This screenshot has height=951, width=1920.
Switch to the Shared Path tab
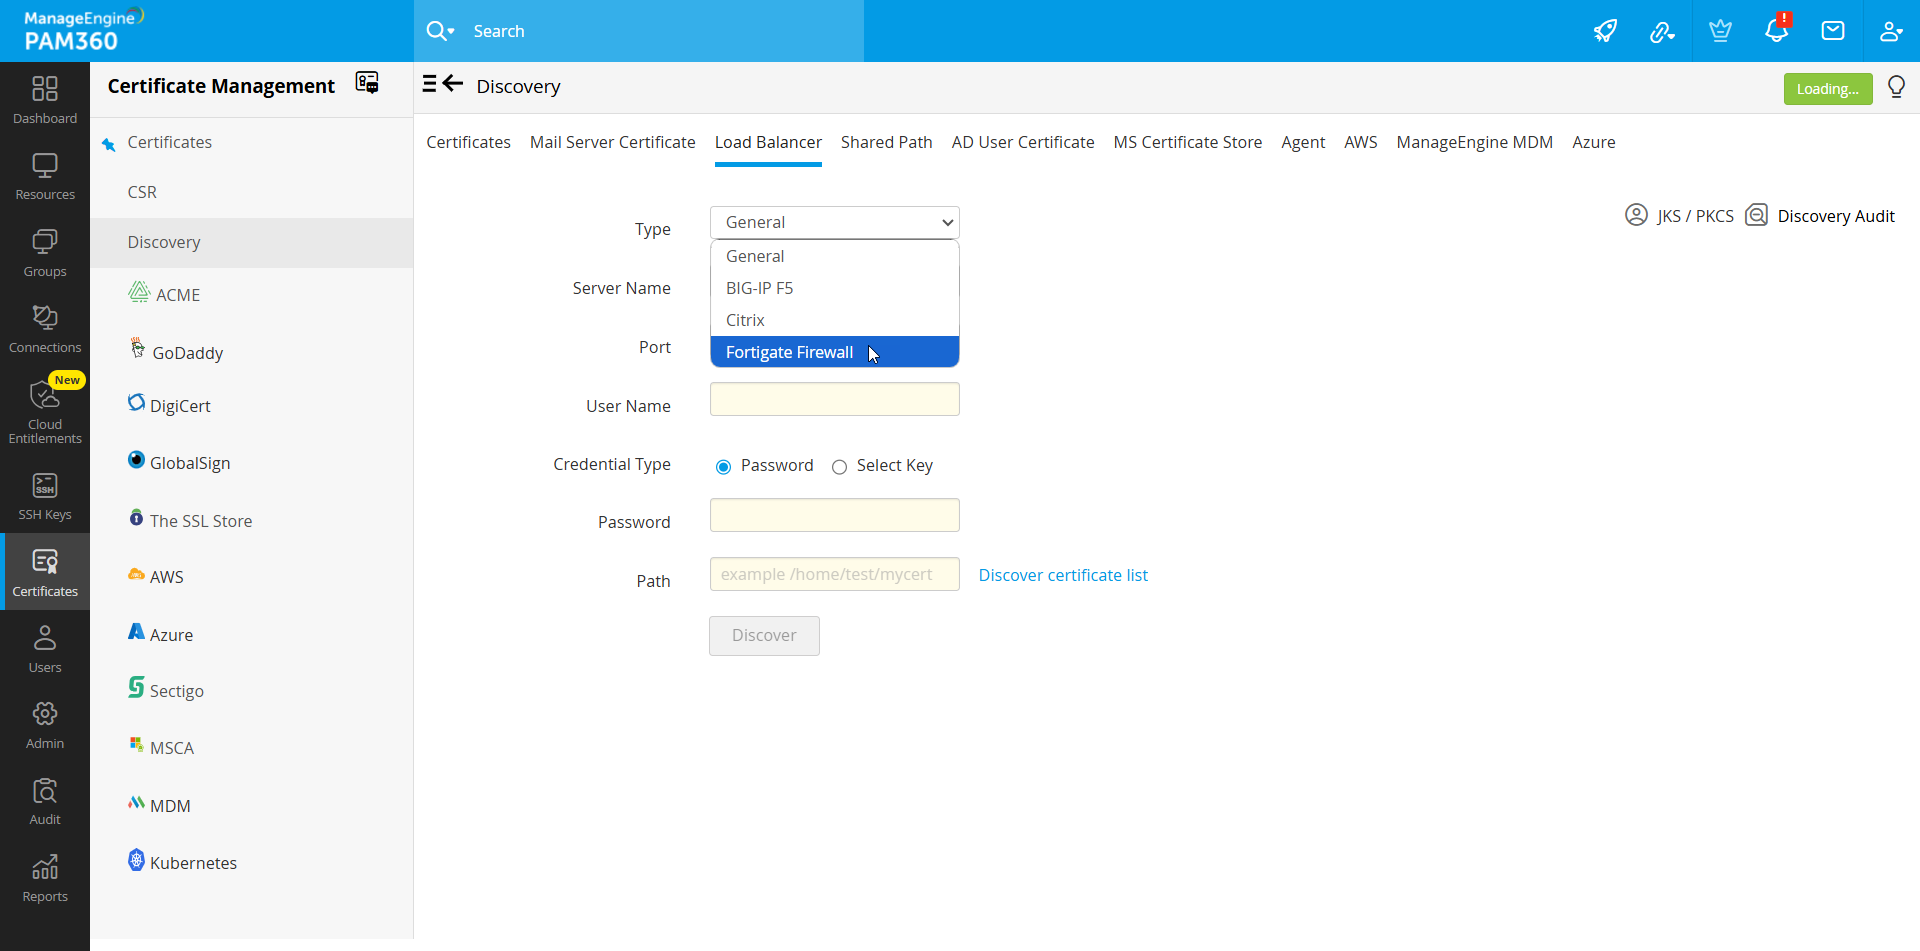coord(886,142)
